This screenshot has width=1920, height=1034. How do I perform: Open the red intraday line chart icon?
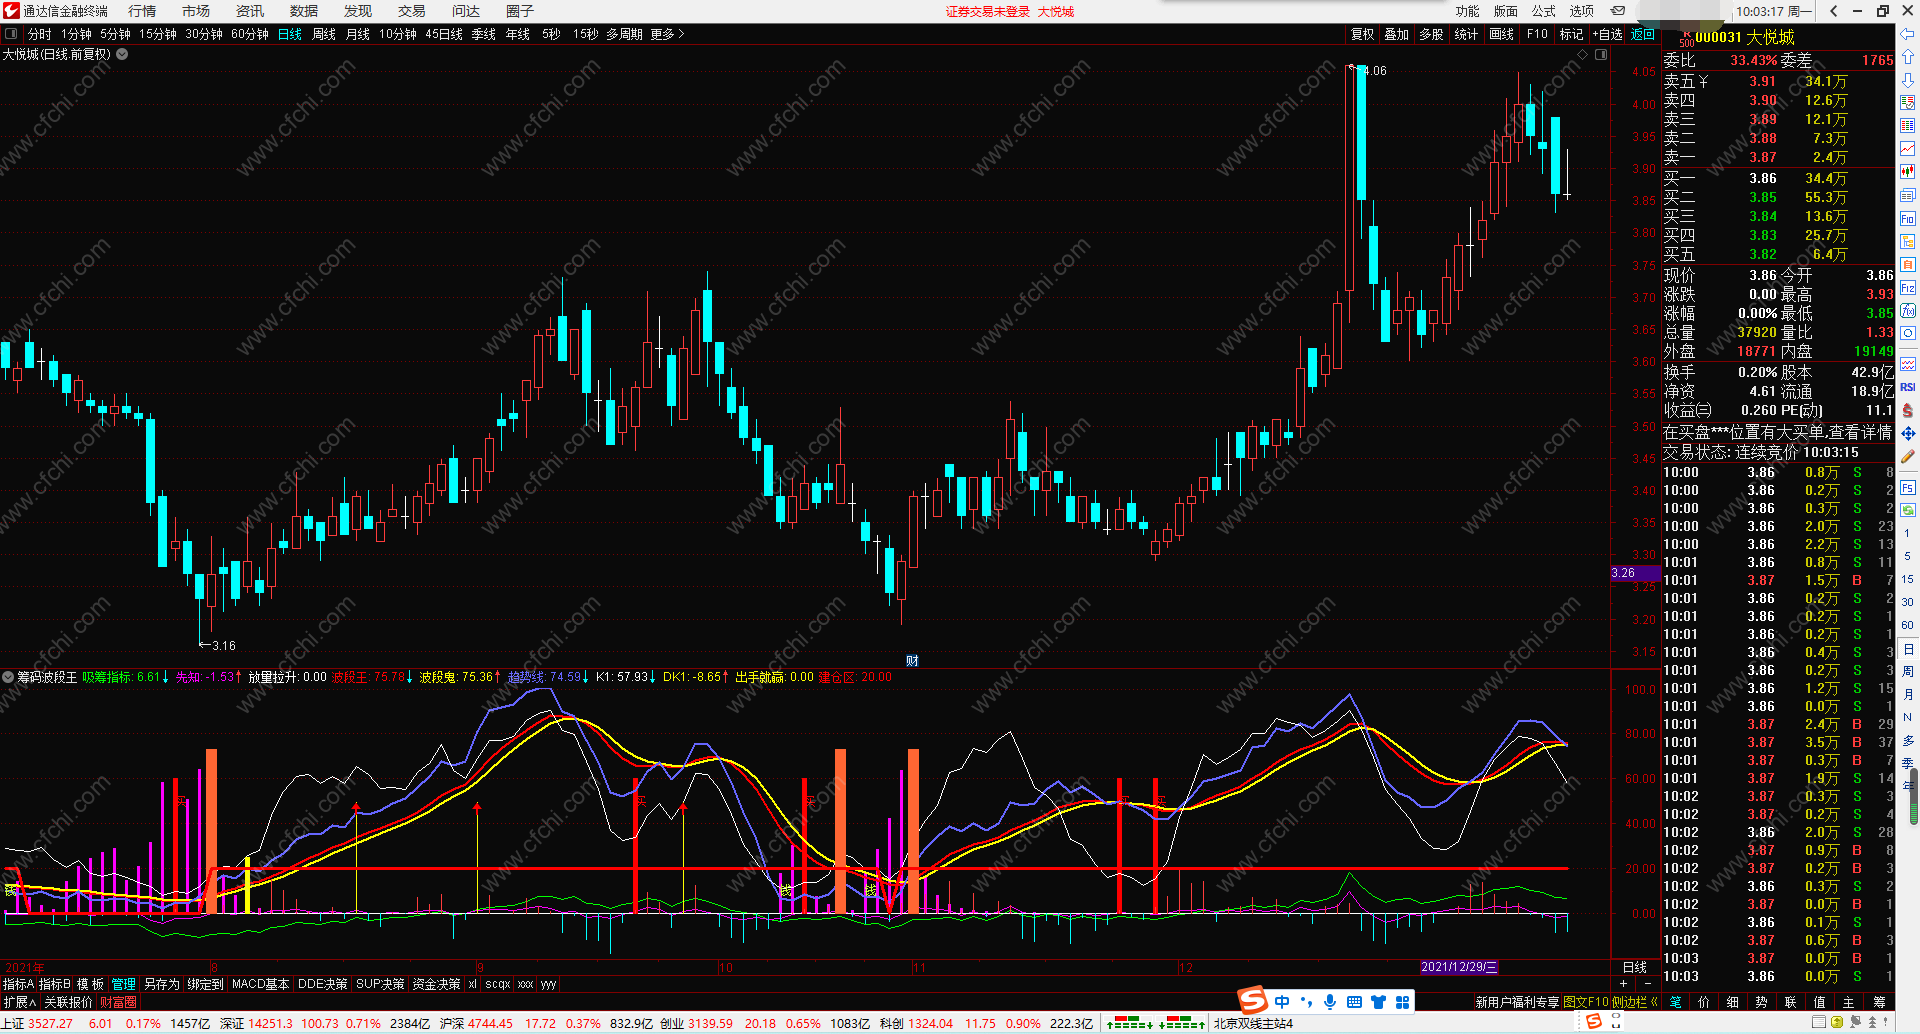point(1908,149)
